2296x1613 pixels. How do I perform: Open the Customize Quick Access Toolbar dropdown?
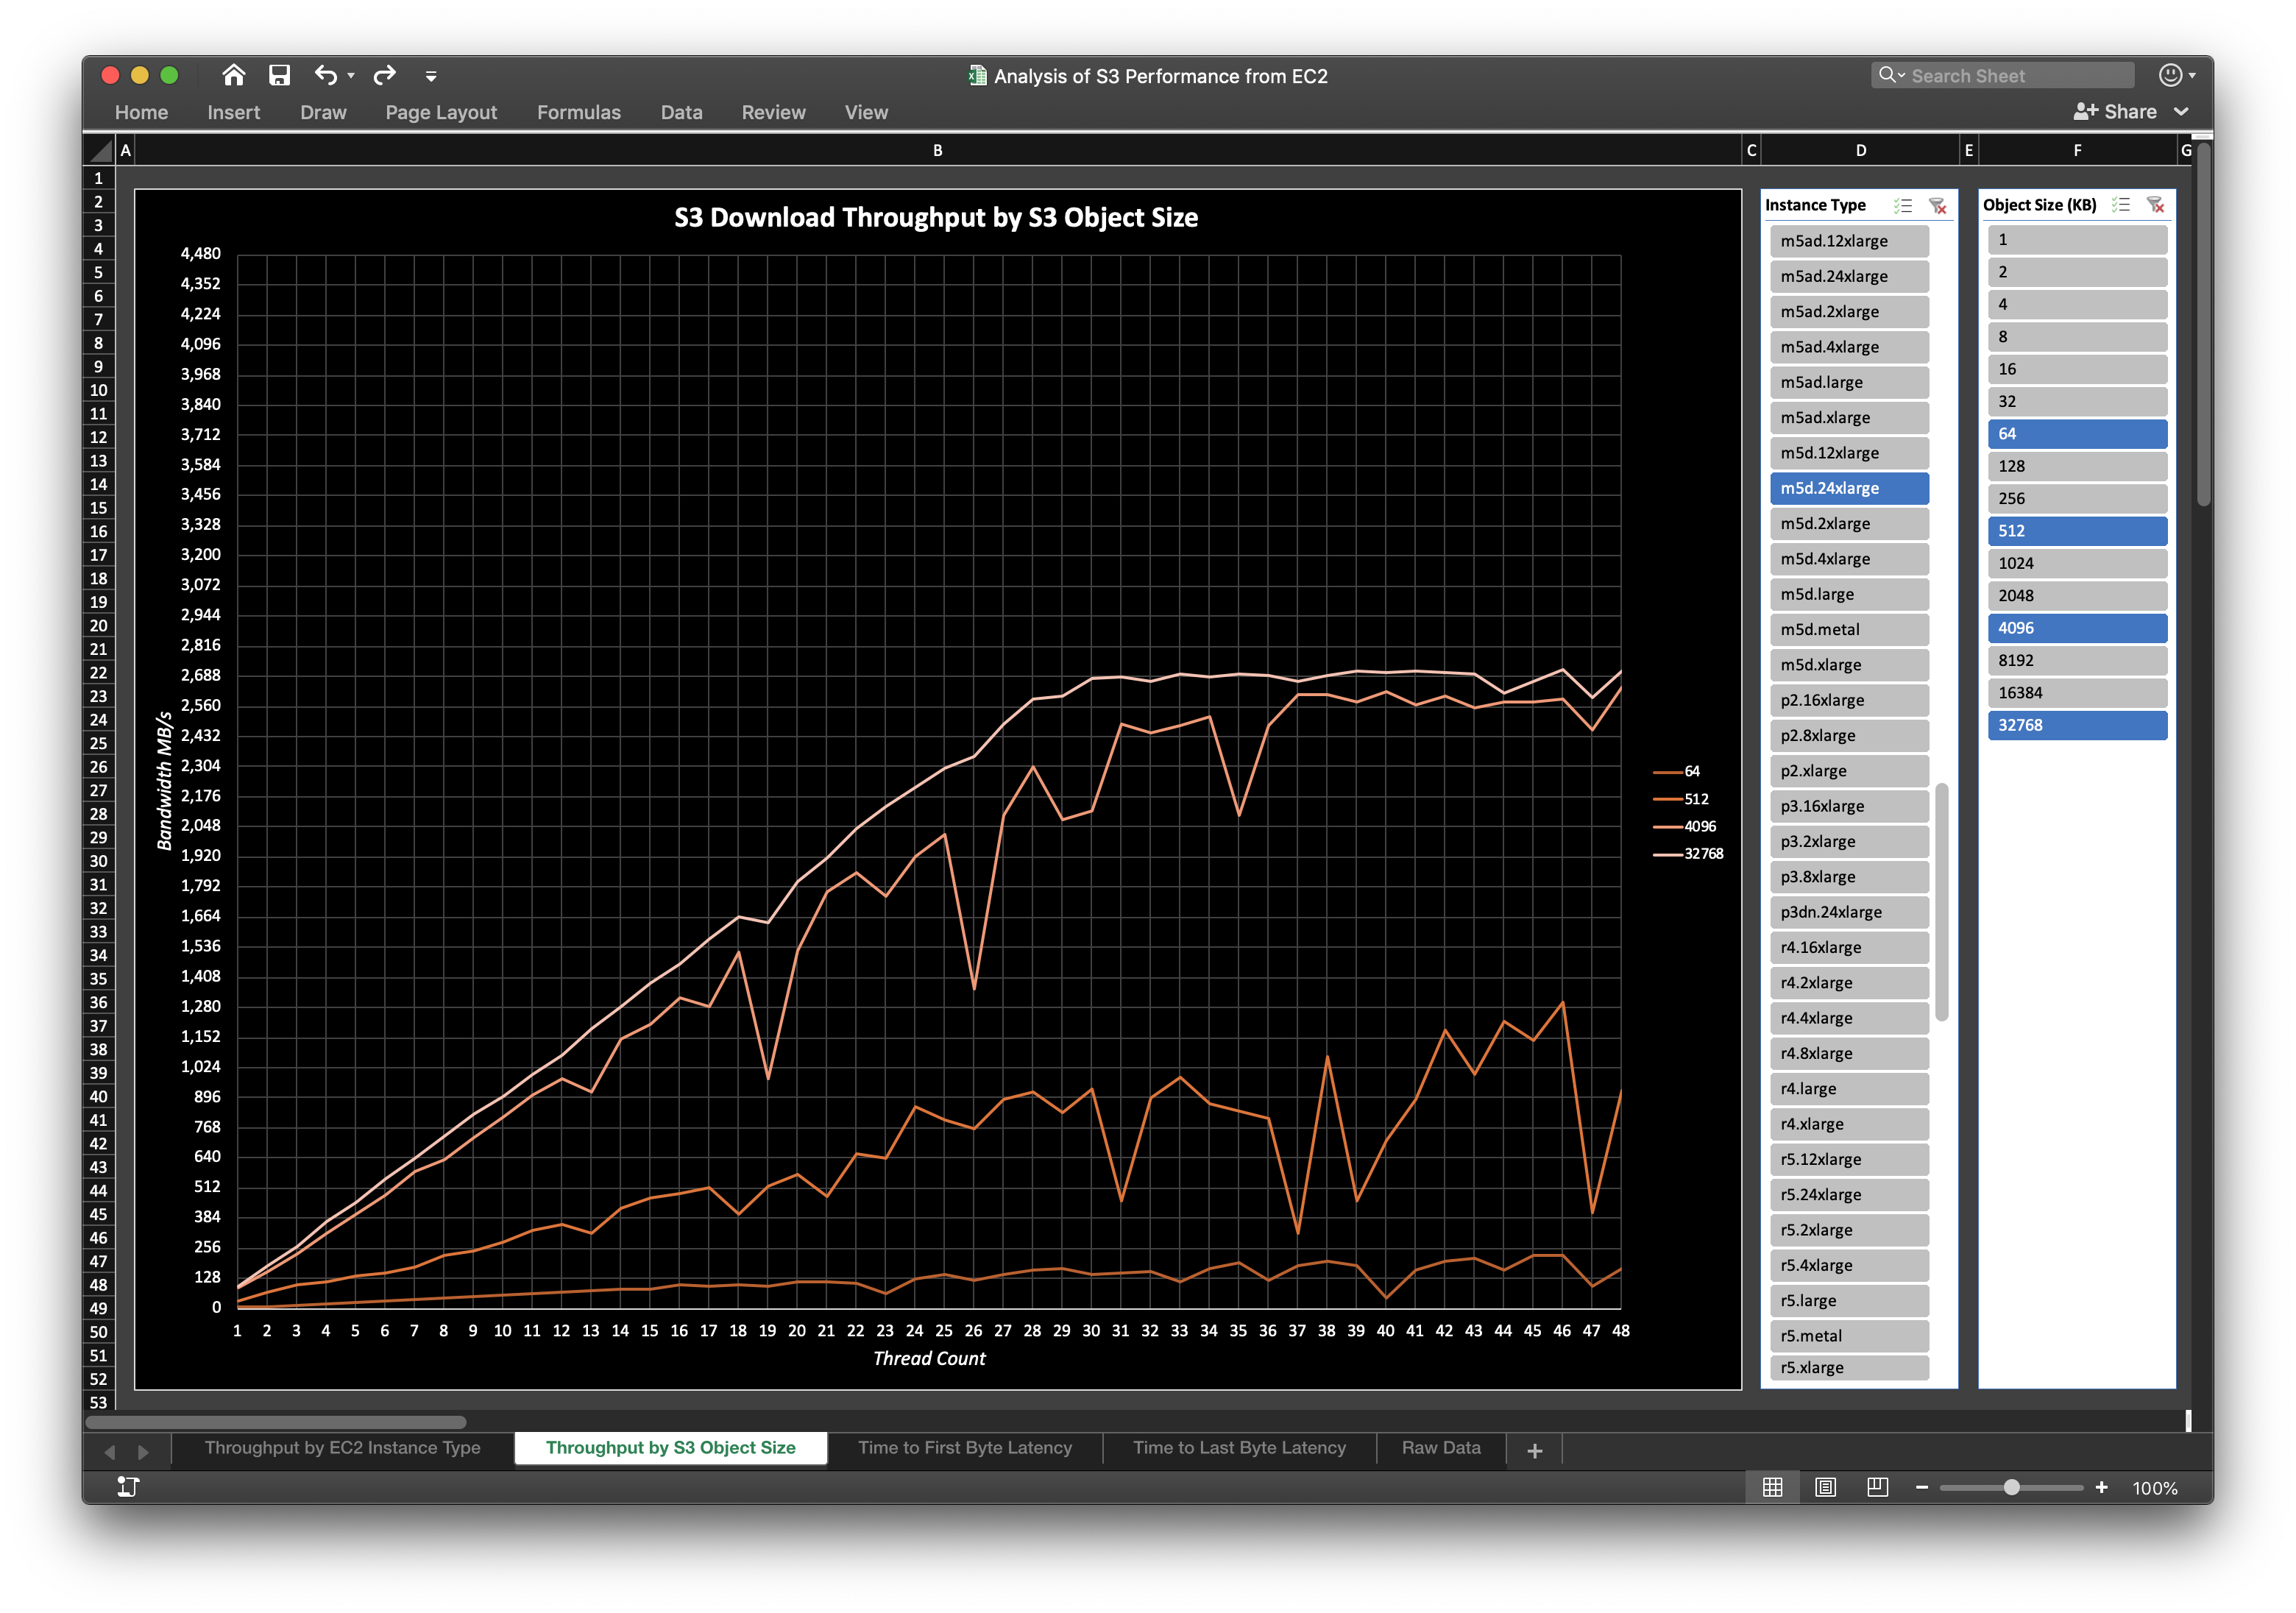(x=431, y=76)
